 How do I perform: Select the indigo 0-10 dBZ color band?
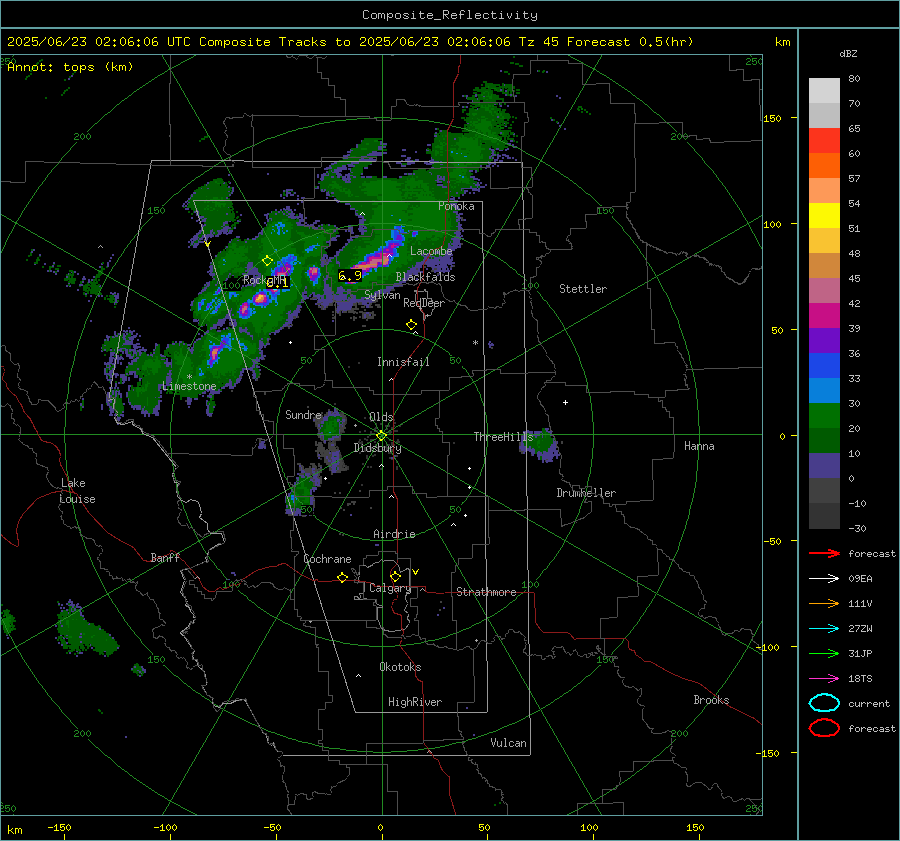(x=824, y=466)
